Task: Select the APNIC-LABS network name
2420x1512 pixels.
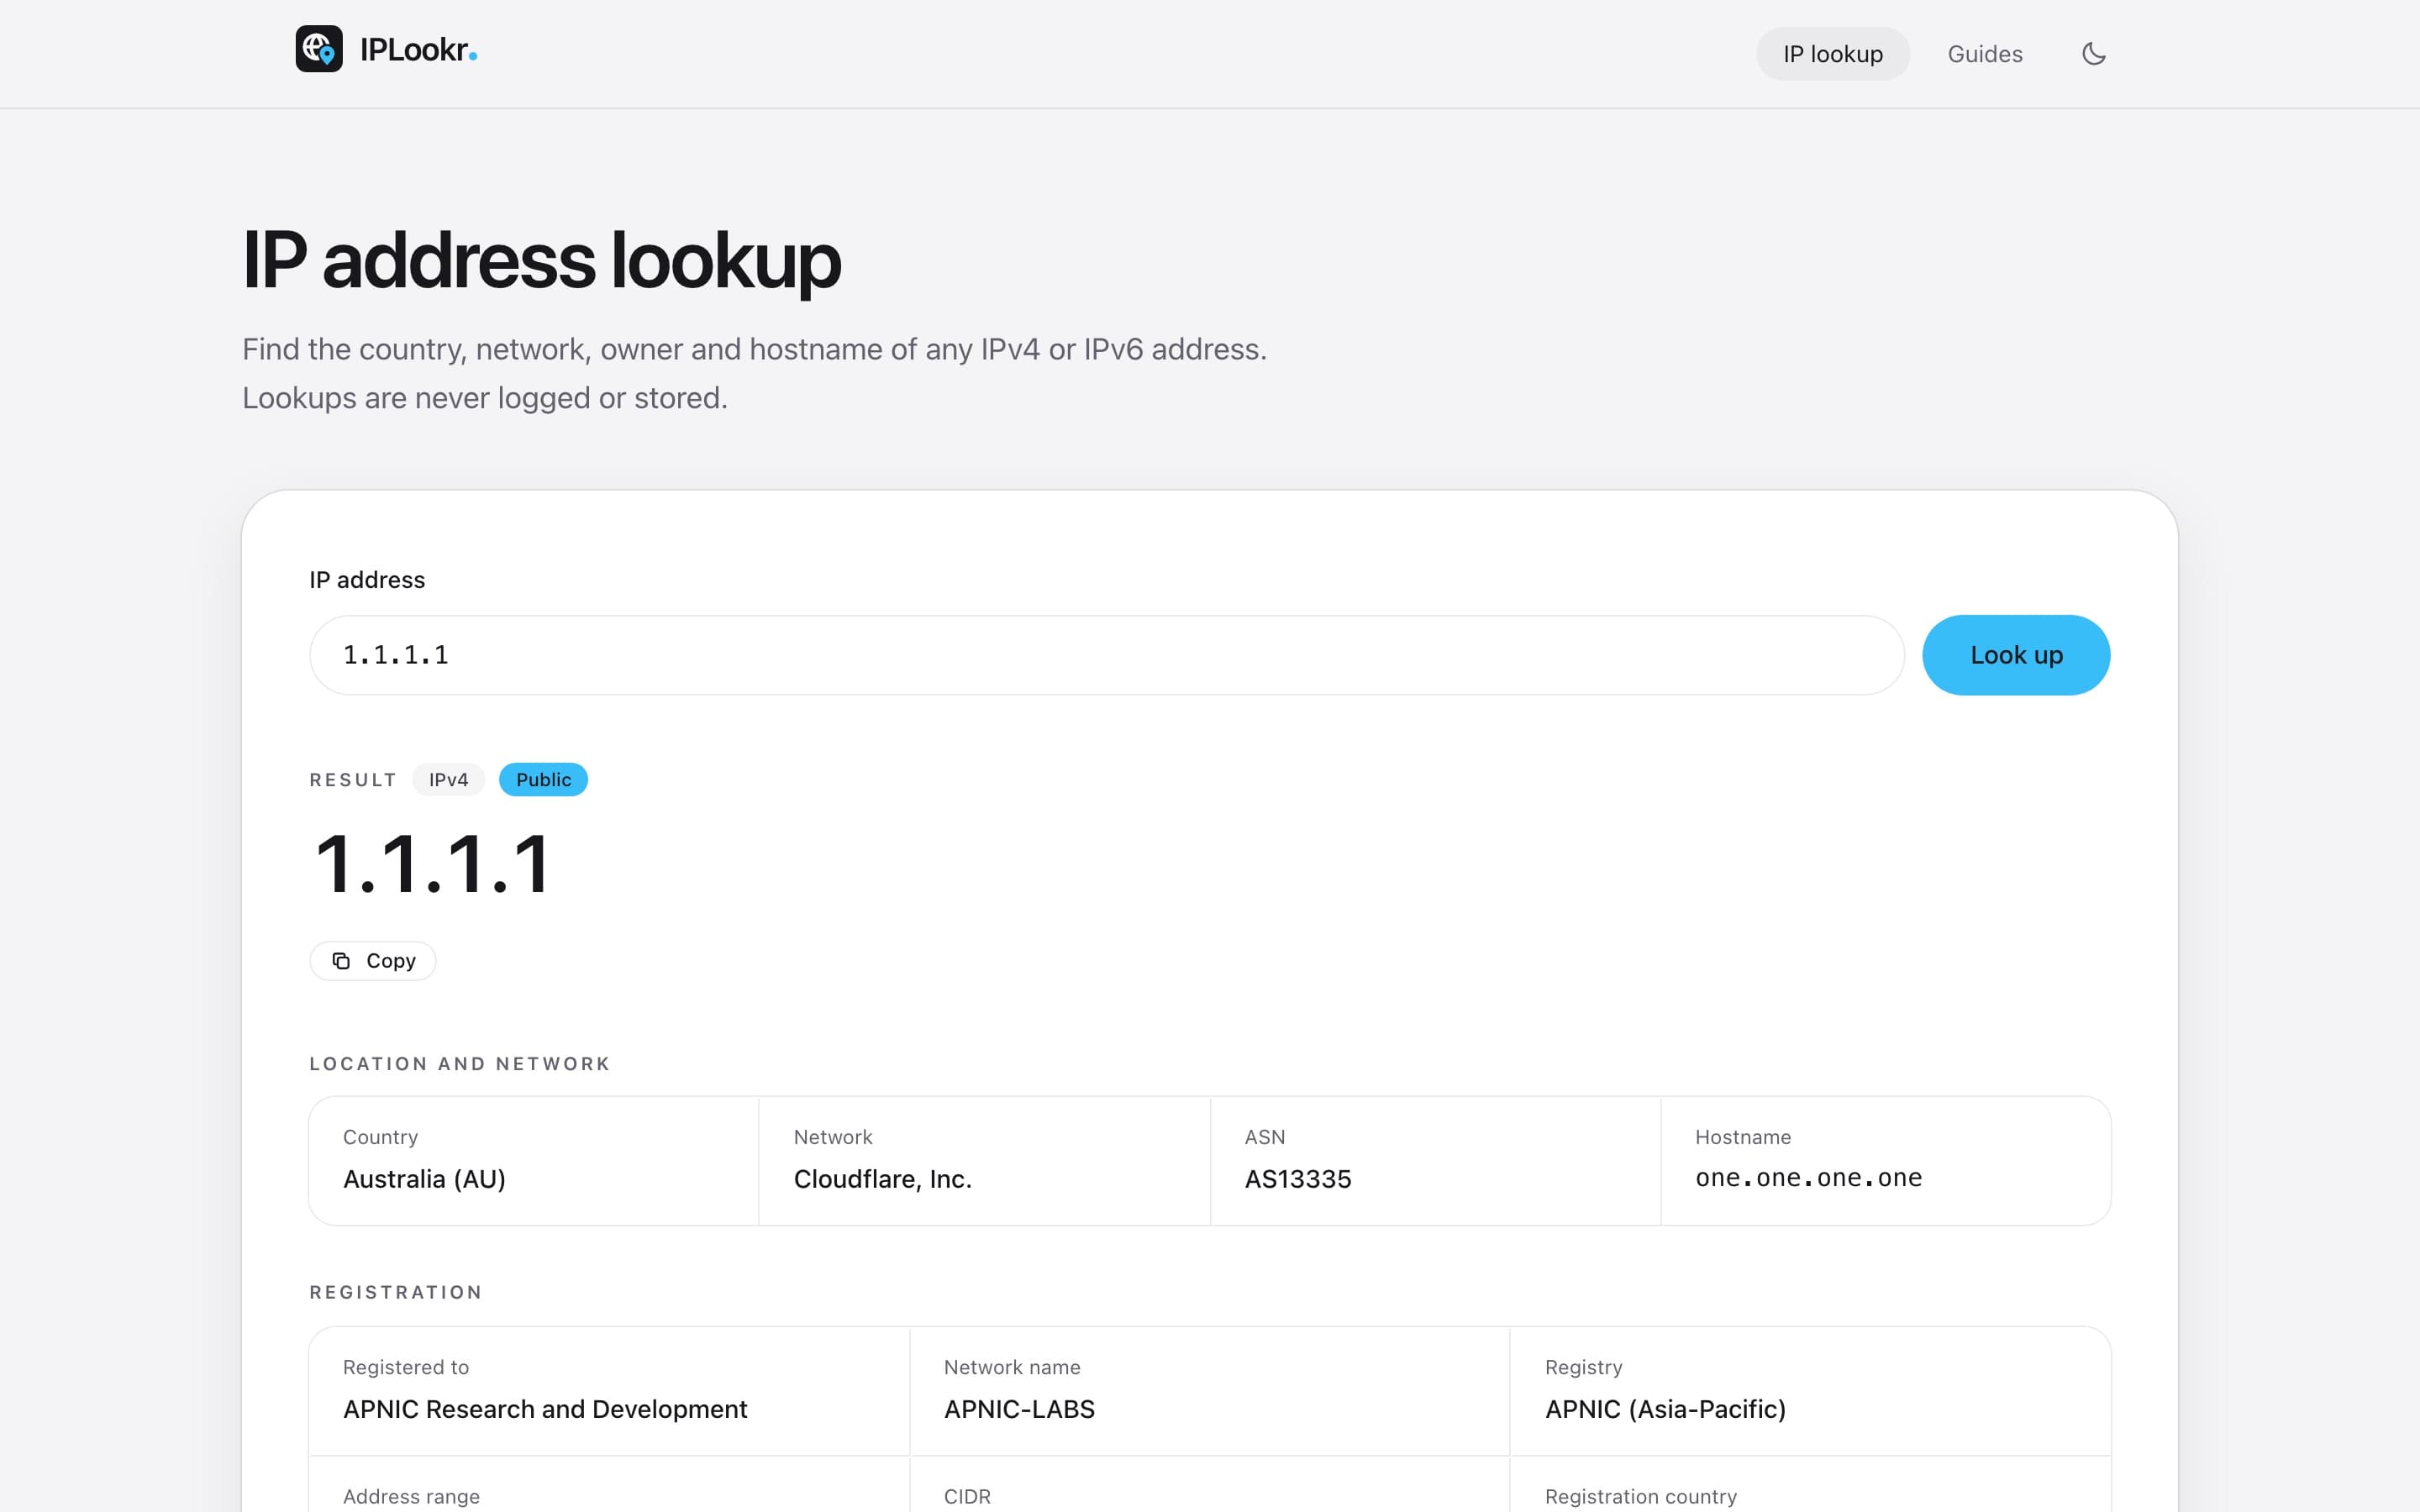Action: [x=1019, y=1409]
